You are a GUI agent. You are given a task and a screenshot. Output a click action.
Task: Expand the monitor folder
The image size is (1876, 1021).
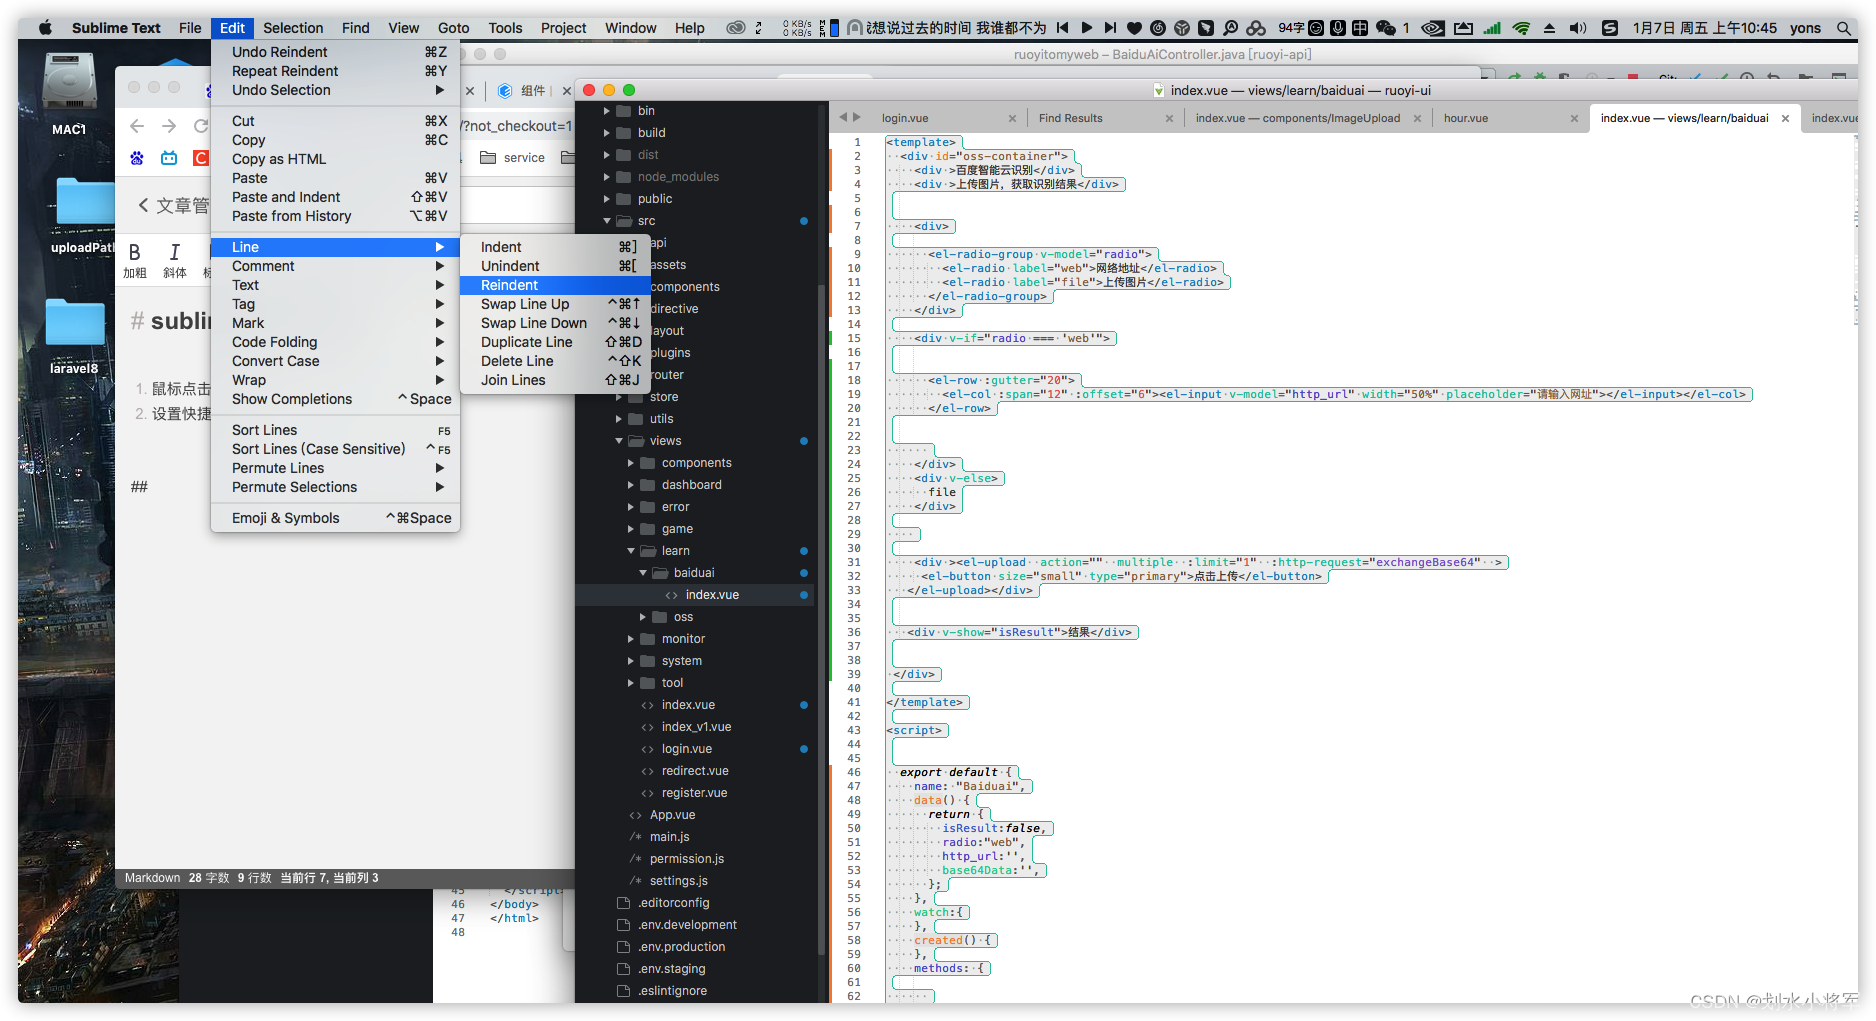(x=630, y=639)
